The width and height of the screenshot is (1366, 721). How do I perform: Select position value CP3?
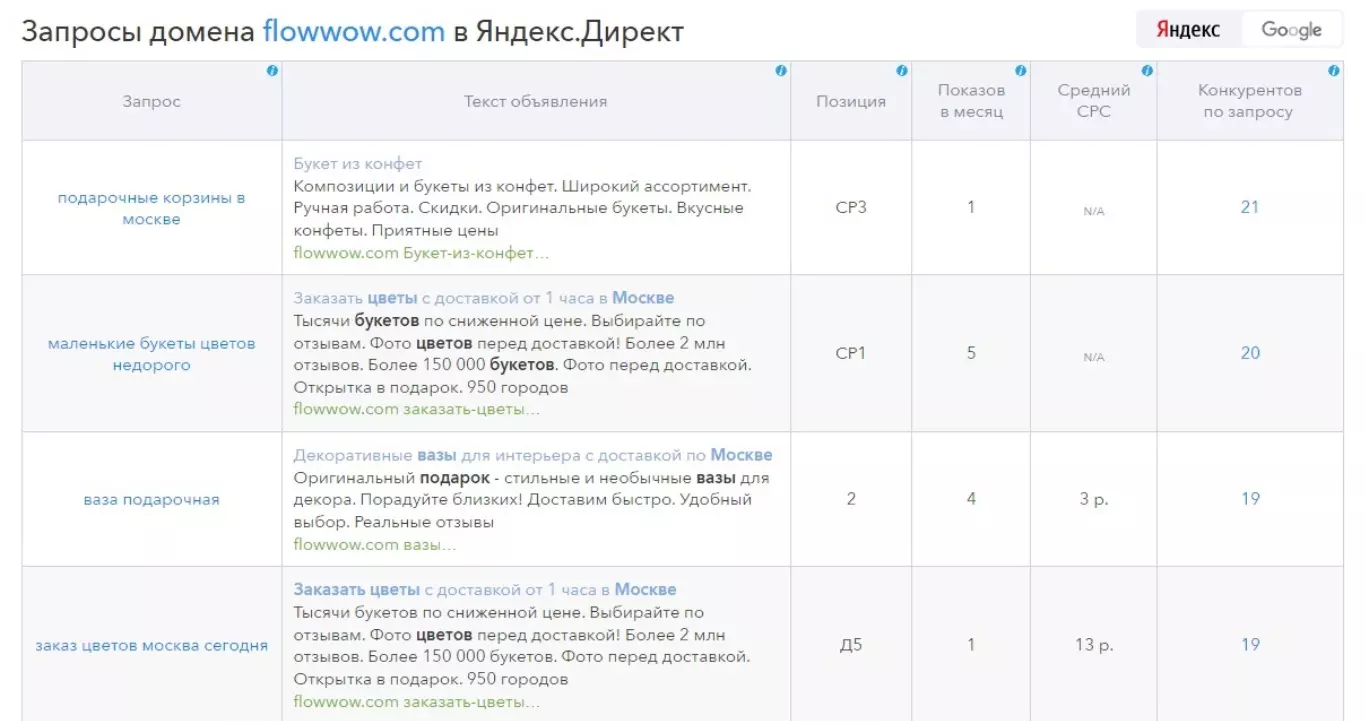click(851, 207)
